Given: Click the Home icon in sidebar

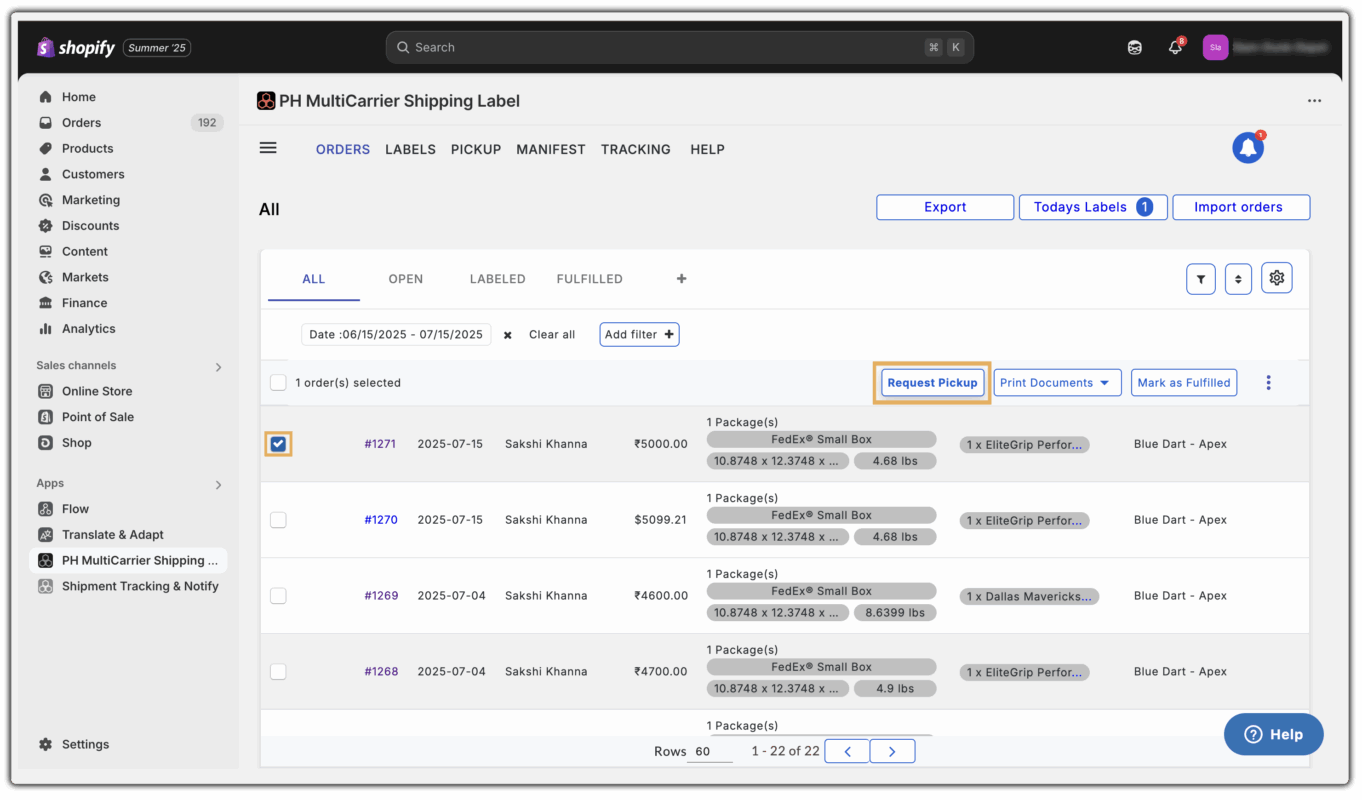Looking at the screenshot, I should tap(46, 97).
